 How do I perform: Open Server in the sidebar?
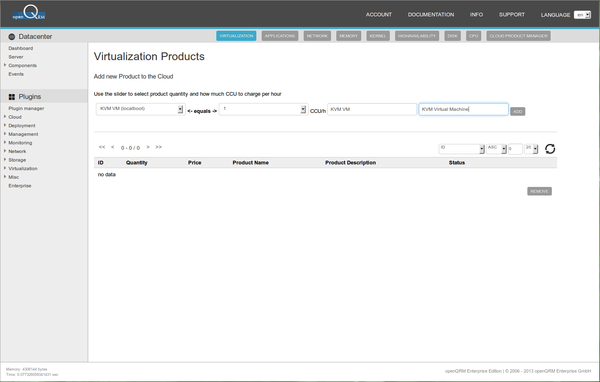click(x=16, y=57)
